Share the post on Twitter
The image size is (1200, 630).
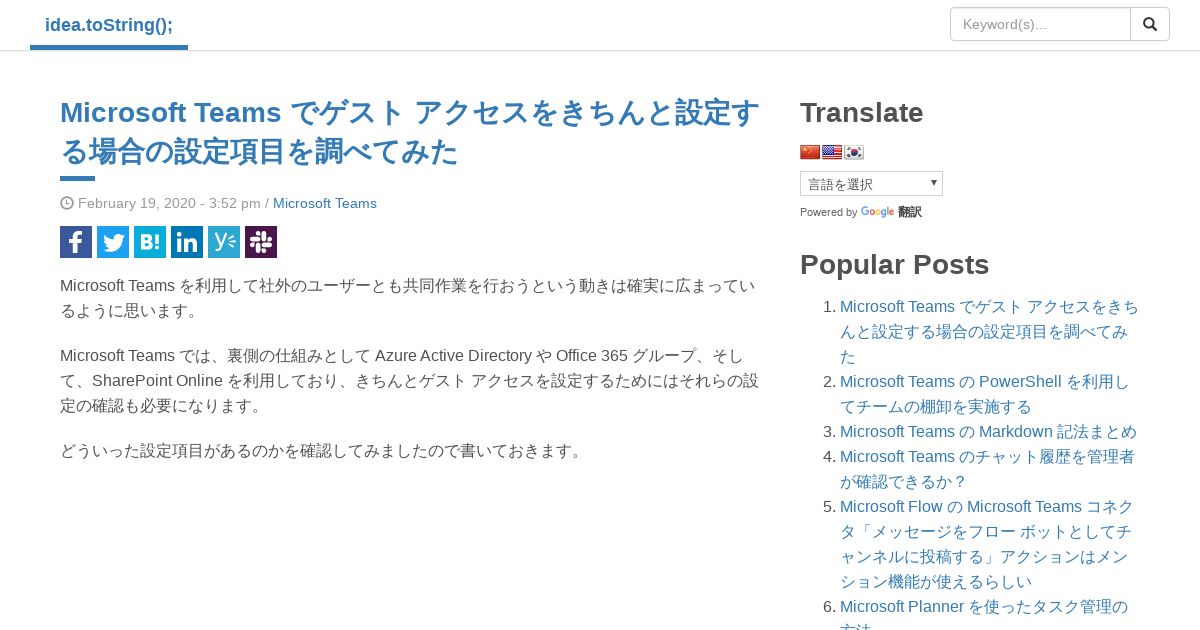[113, 242]
